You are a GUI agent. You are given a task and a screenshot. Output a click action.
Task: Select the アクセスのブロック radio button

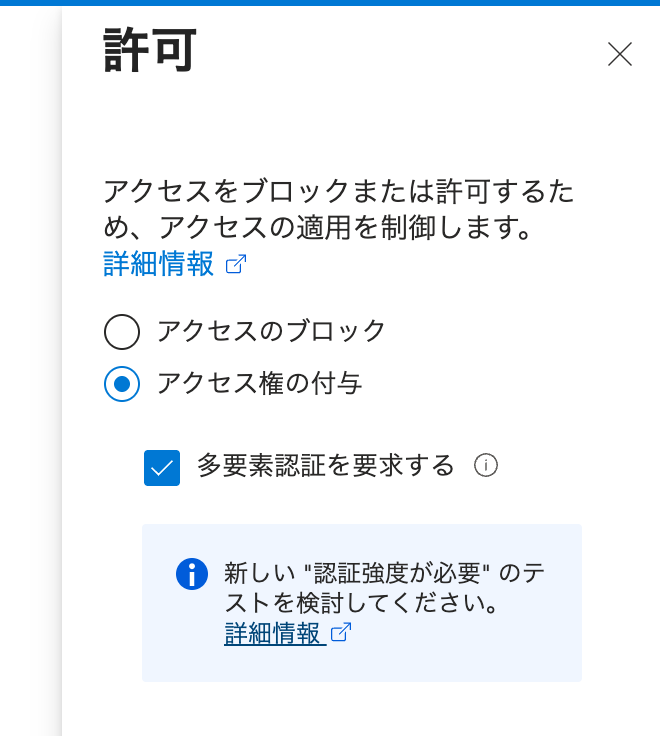pyautogui.click(x=122, y=331)
